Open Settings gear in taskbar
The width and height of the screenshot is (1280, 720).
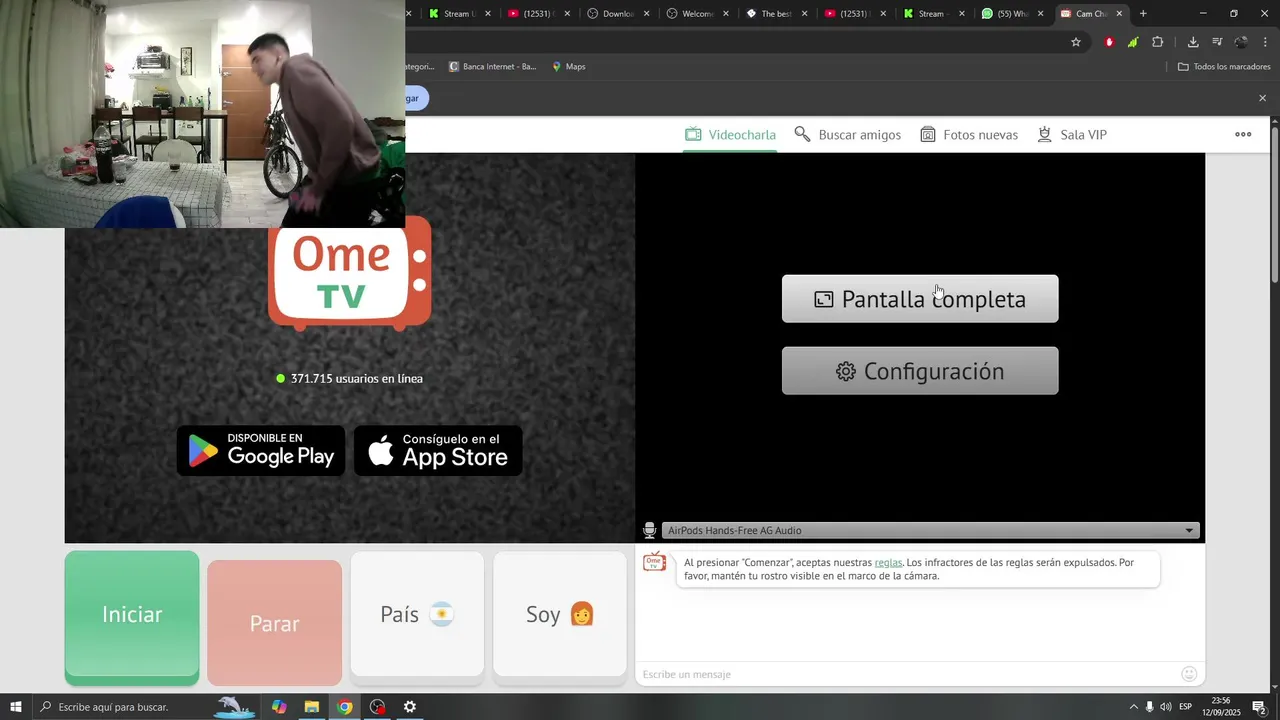(x=410, y=707)
